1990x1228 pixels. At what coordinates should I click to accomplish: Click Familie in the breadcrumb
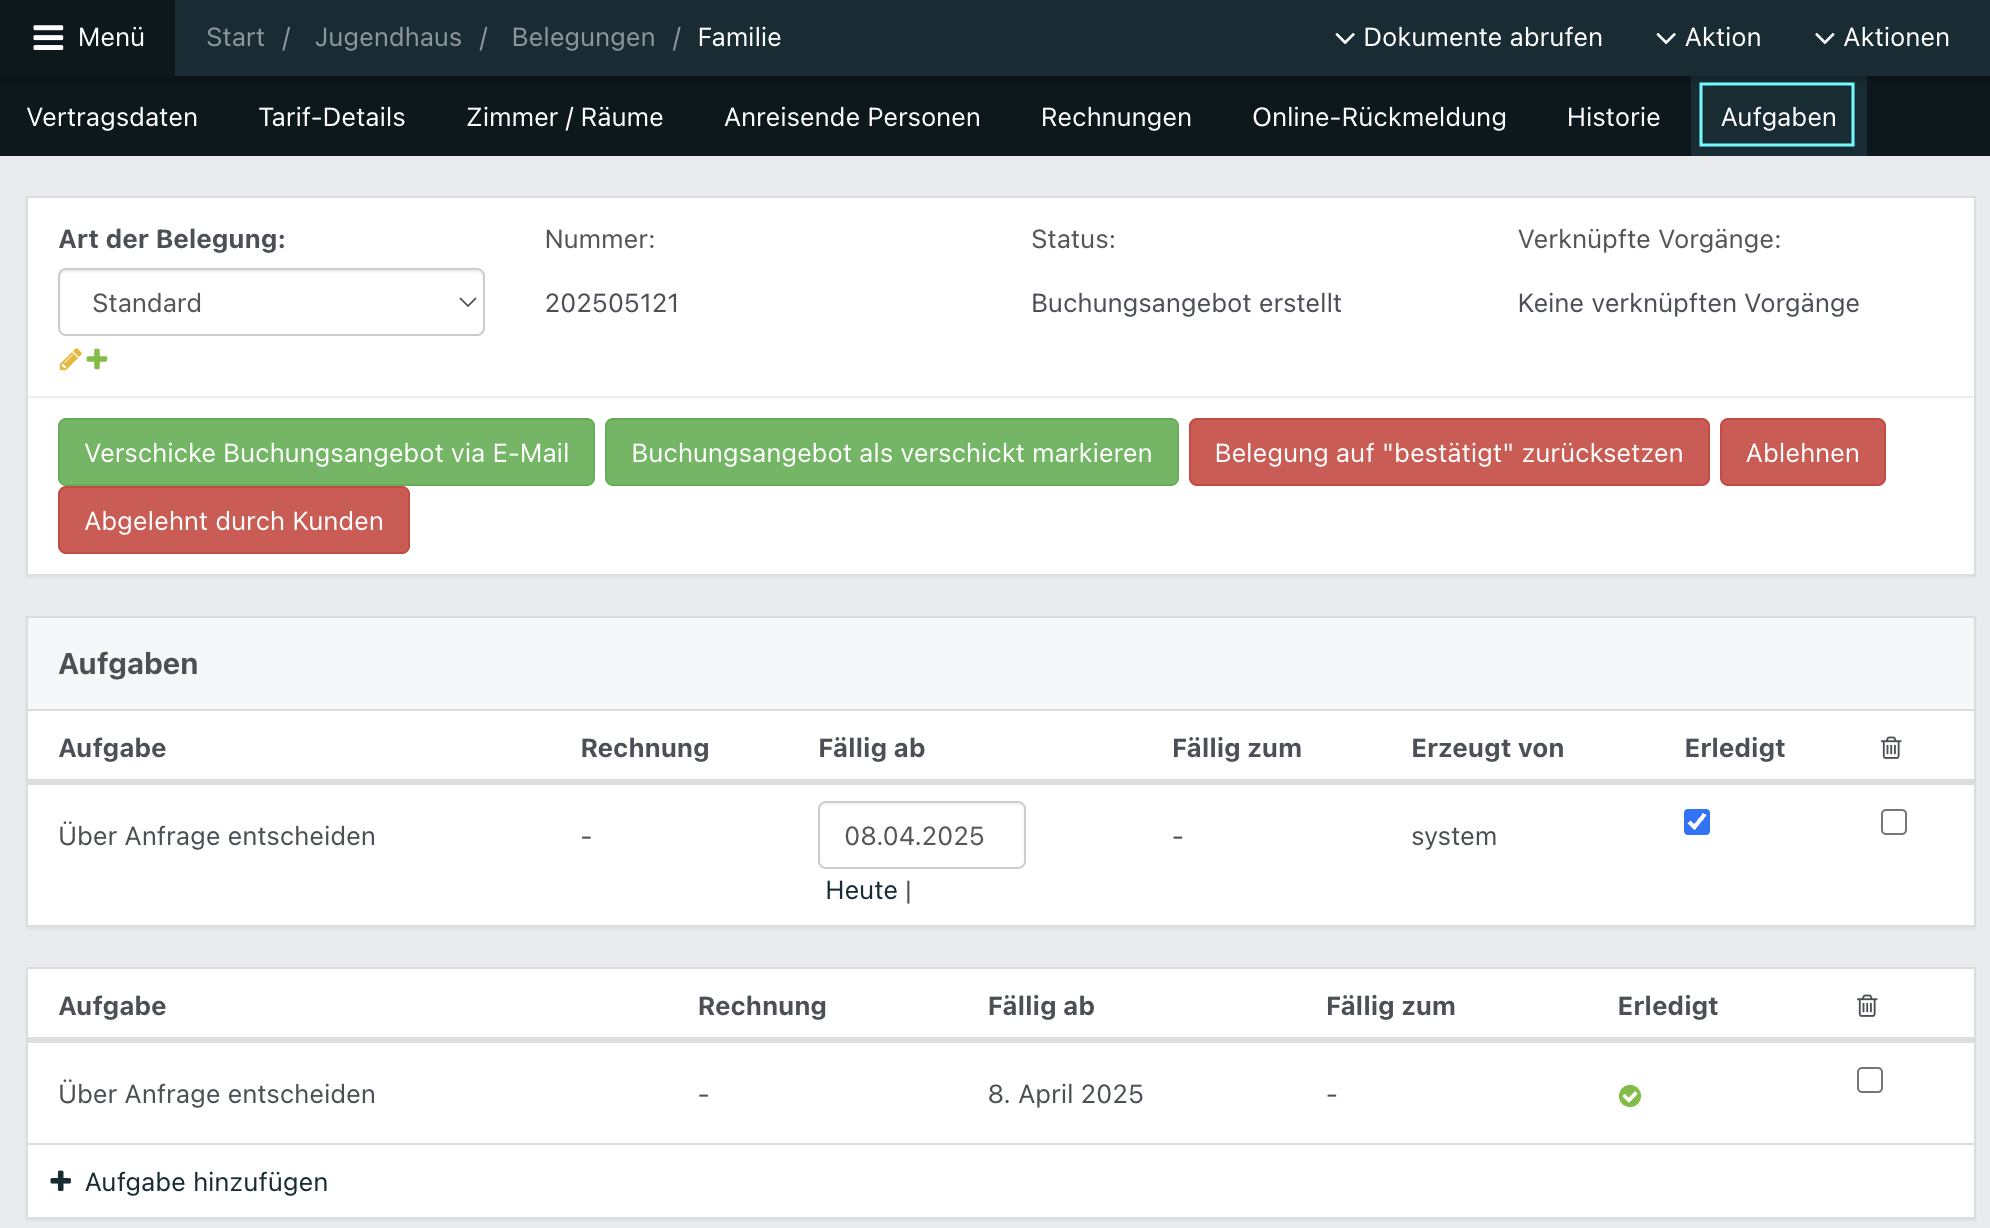tap(739, 37)
